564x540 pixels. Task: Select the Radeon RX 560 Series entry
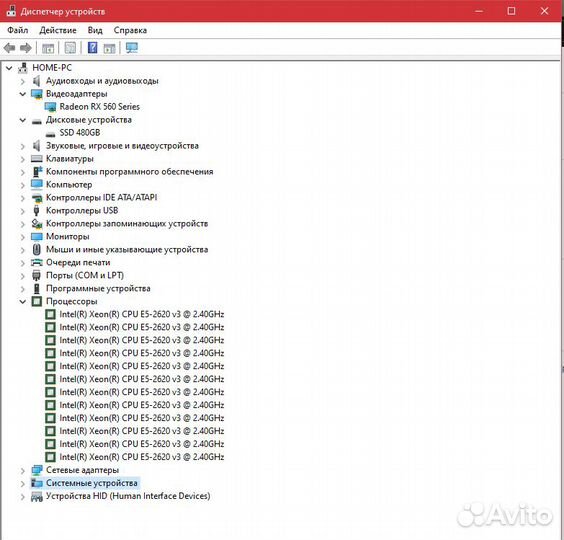(x=99, y=107)
